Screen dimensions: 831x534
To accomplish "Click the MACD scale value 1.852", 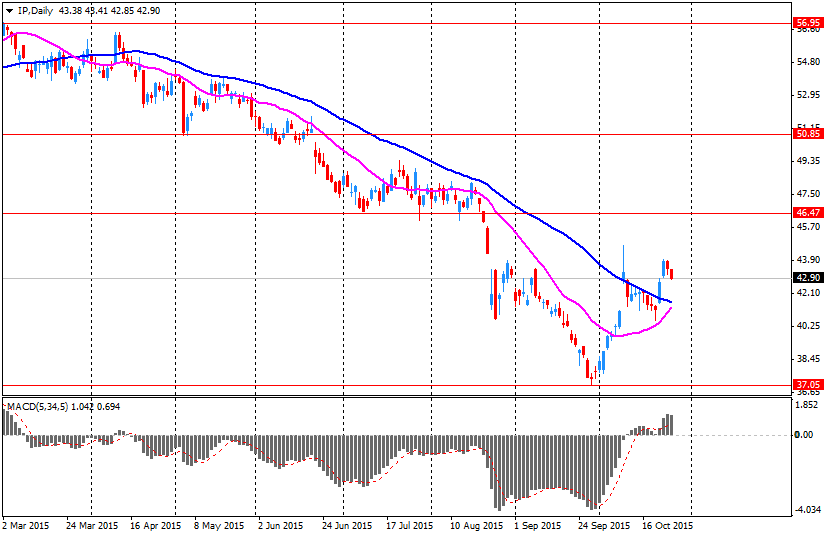I will pyautogui.click(x=808, y=405).
